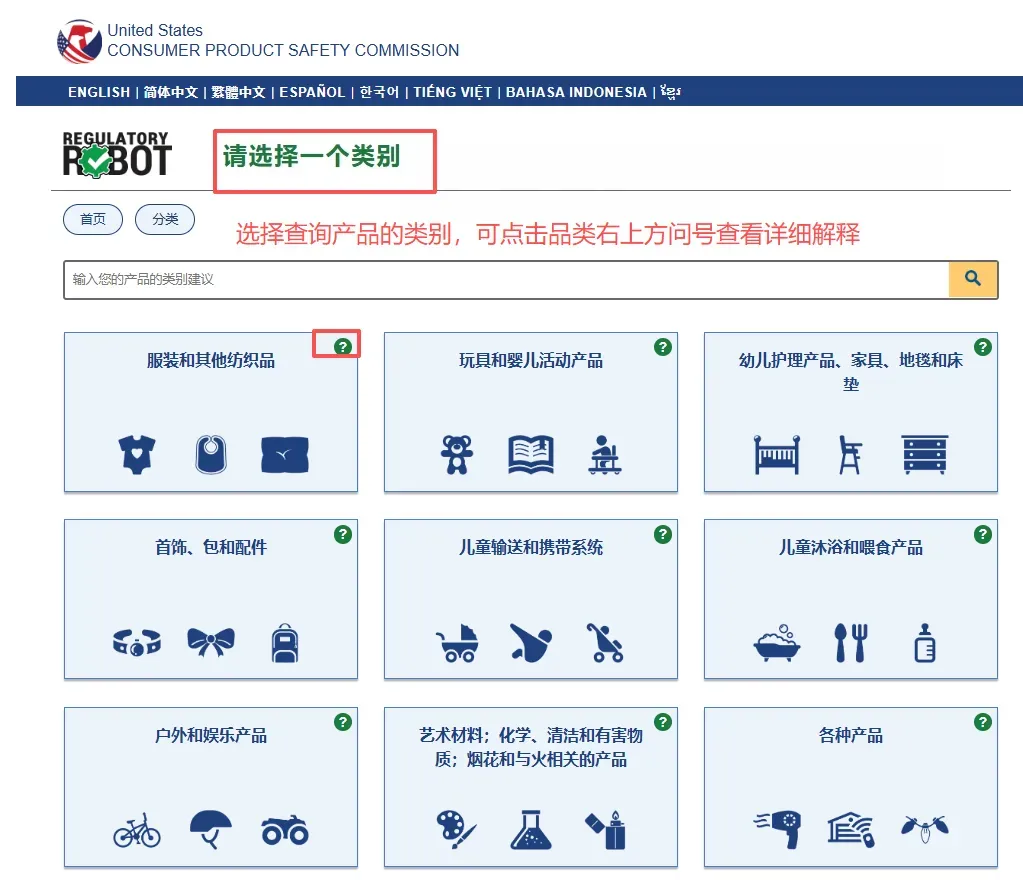Click the CPSC eagle logo
Screen dimensions: 1023x882
pyautogui.click(x=79, y=41)
